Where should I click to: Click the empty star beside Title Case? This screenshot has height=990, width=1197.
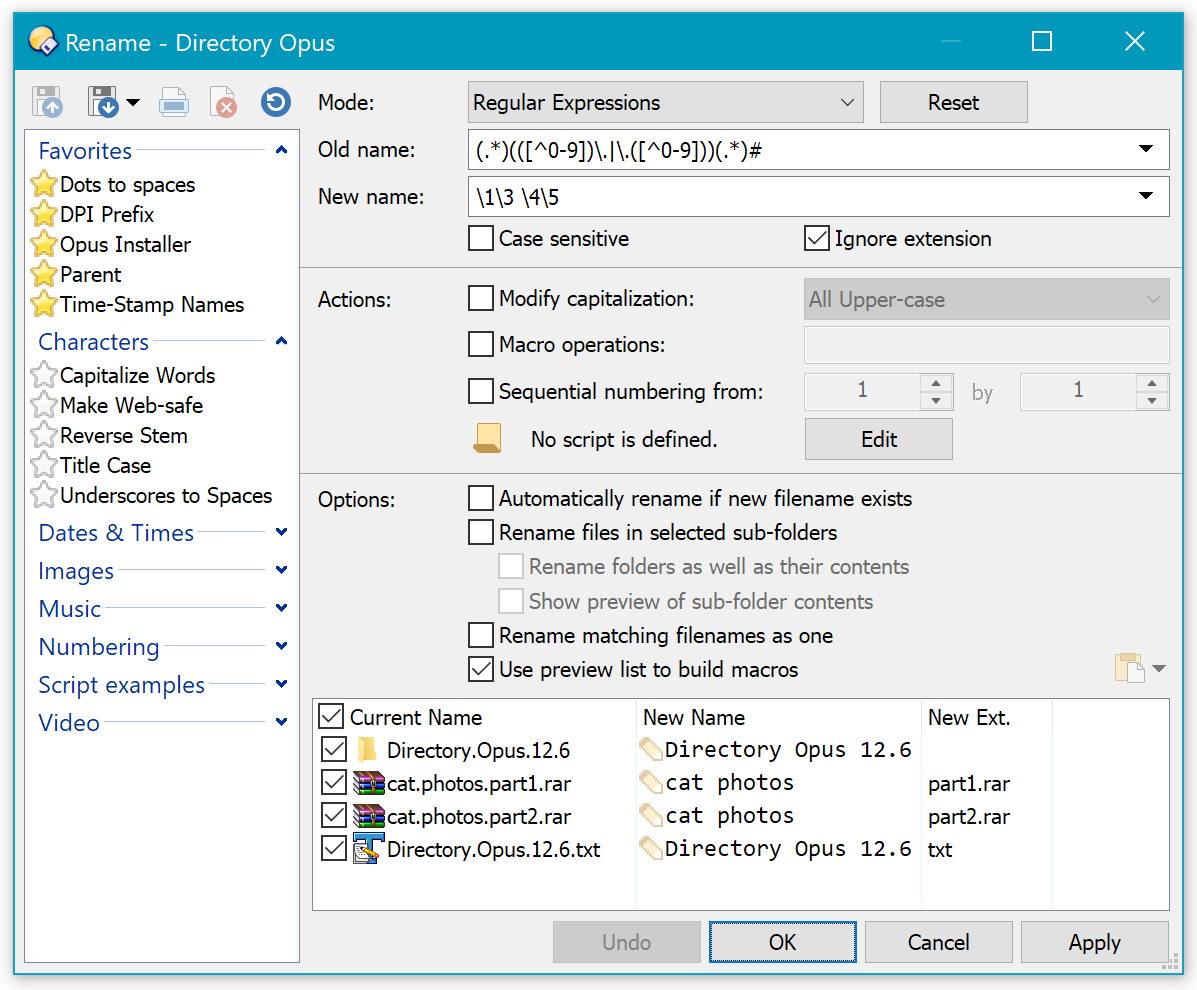44,465
